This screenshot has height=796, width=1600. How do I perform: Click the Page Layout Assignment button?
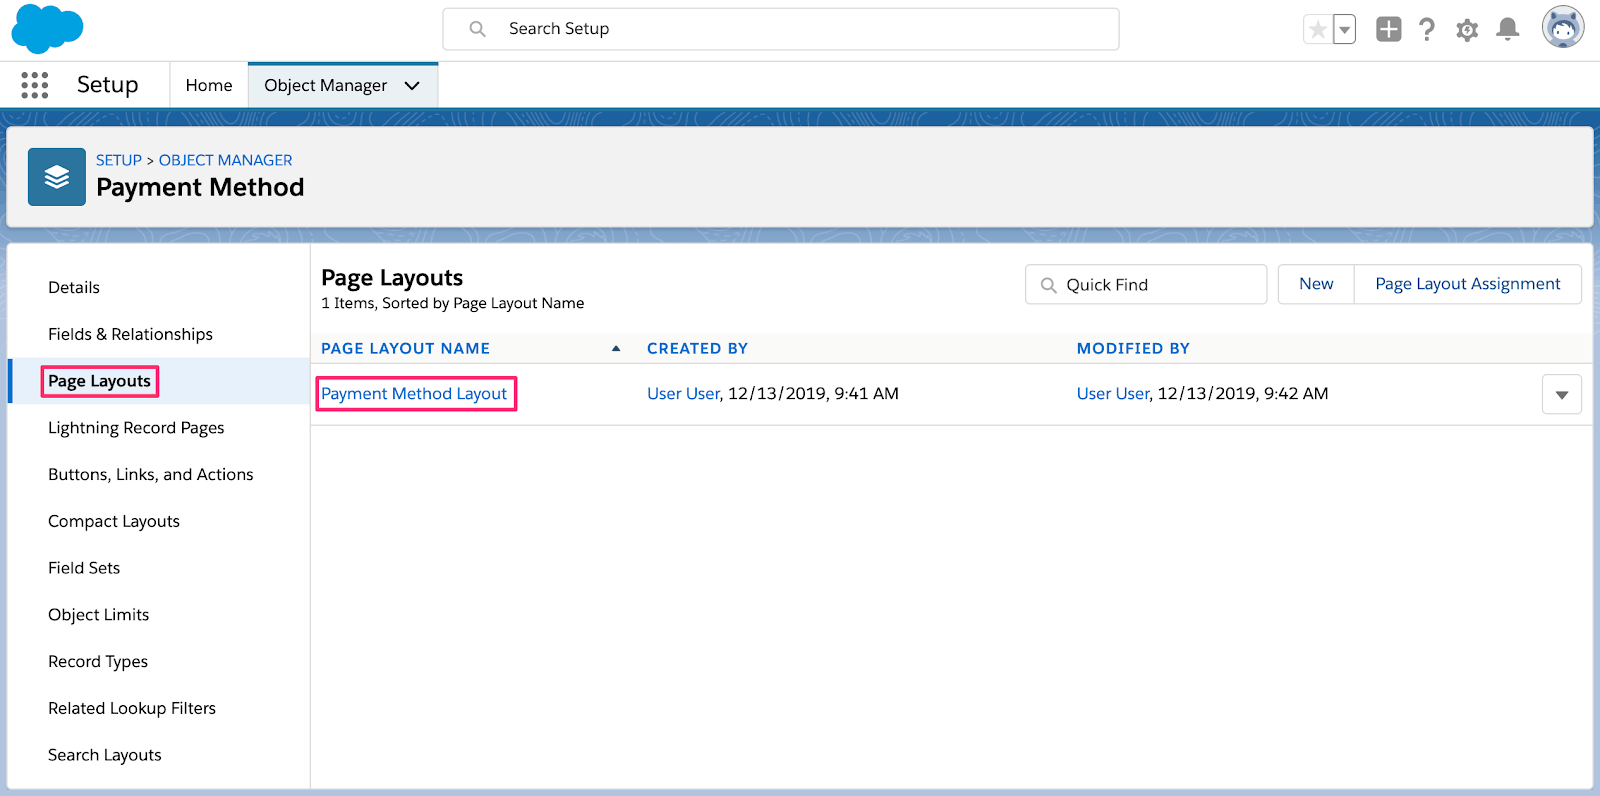coord(1468,284)
